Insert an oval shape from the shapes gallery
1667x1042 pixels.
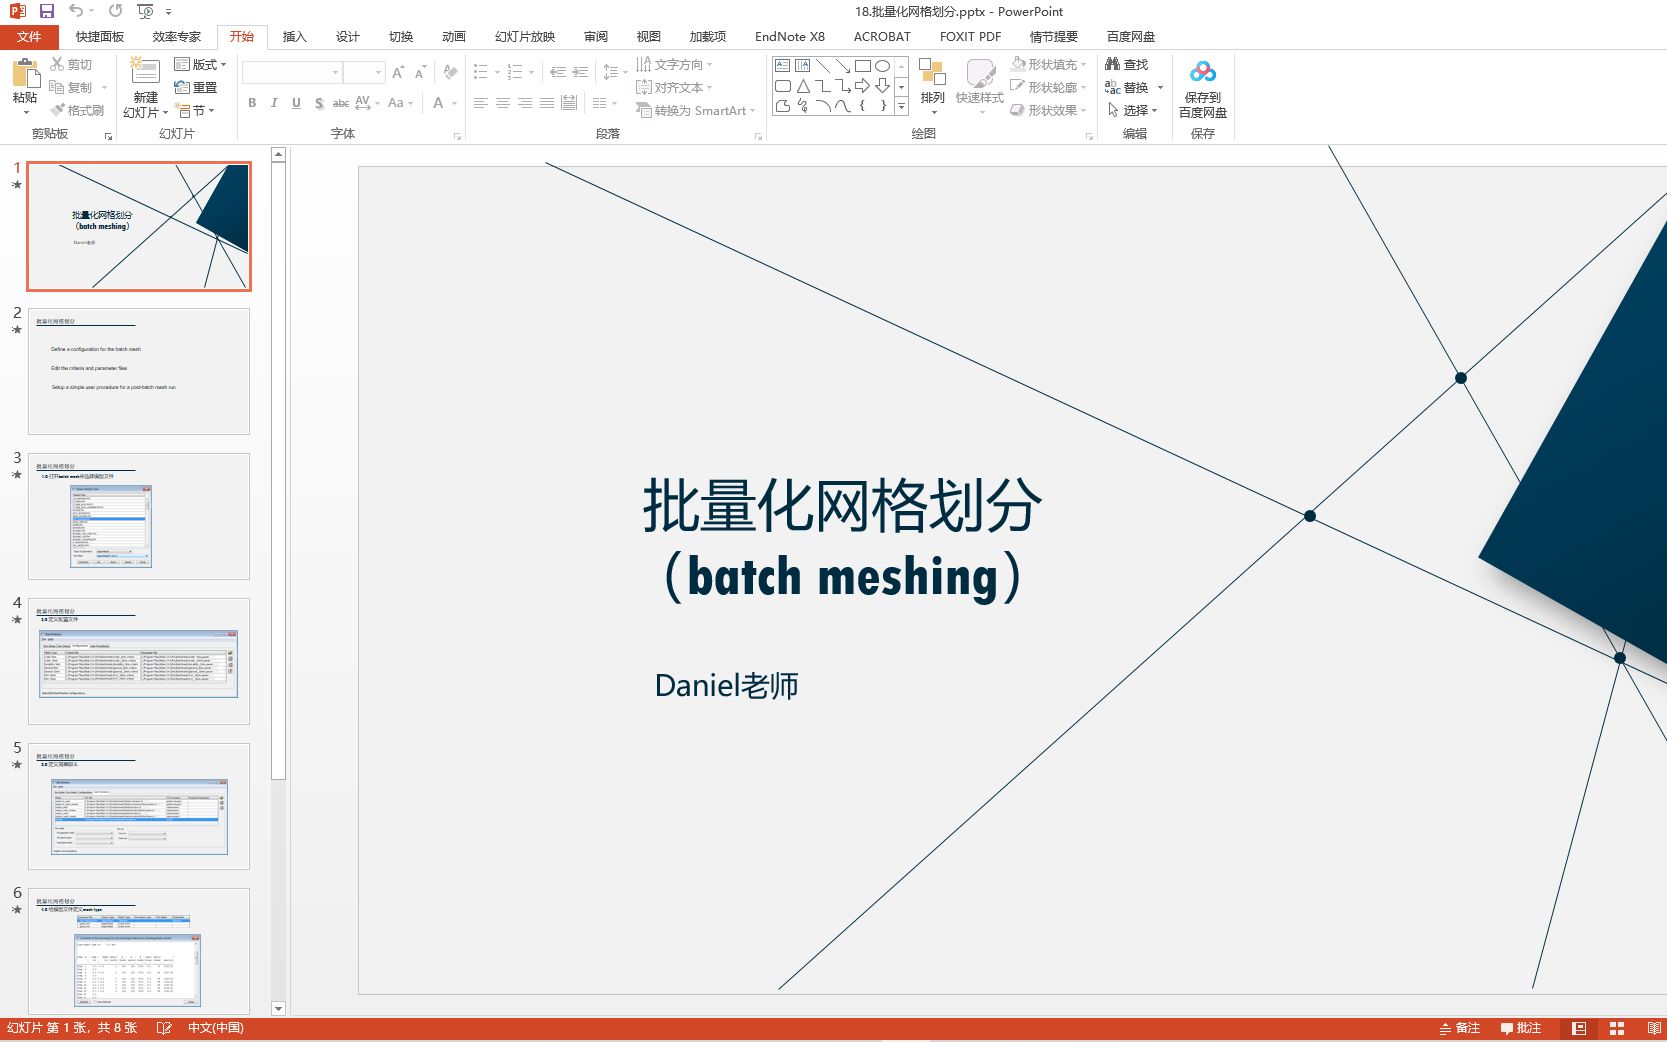[883, 64]
